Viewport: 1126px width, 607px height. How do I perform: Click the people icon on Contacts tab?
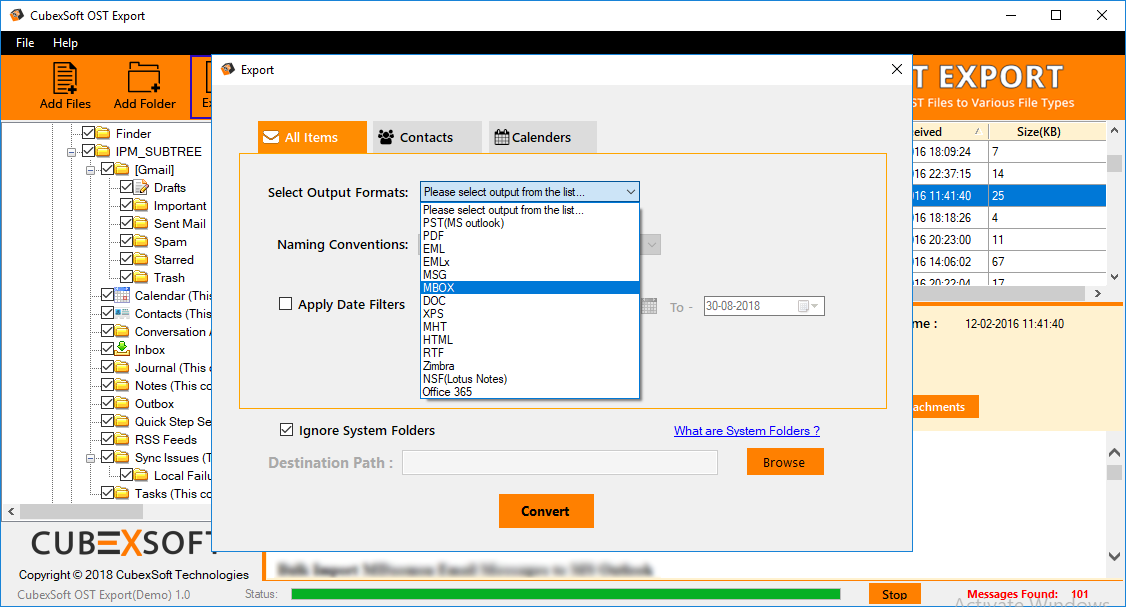[x=386, y=136]
